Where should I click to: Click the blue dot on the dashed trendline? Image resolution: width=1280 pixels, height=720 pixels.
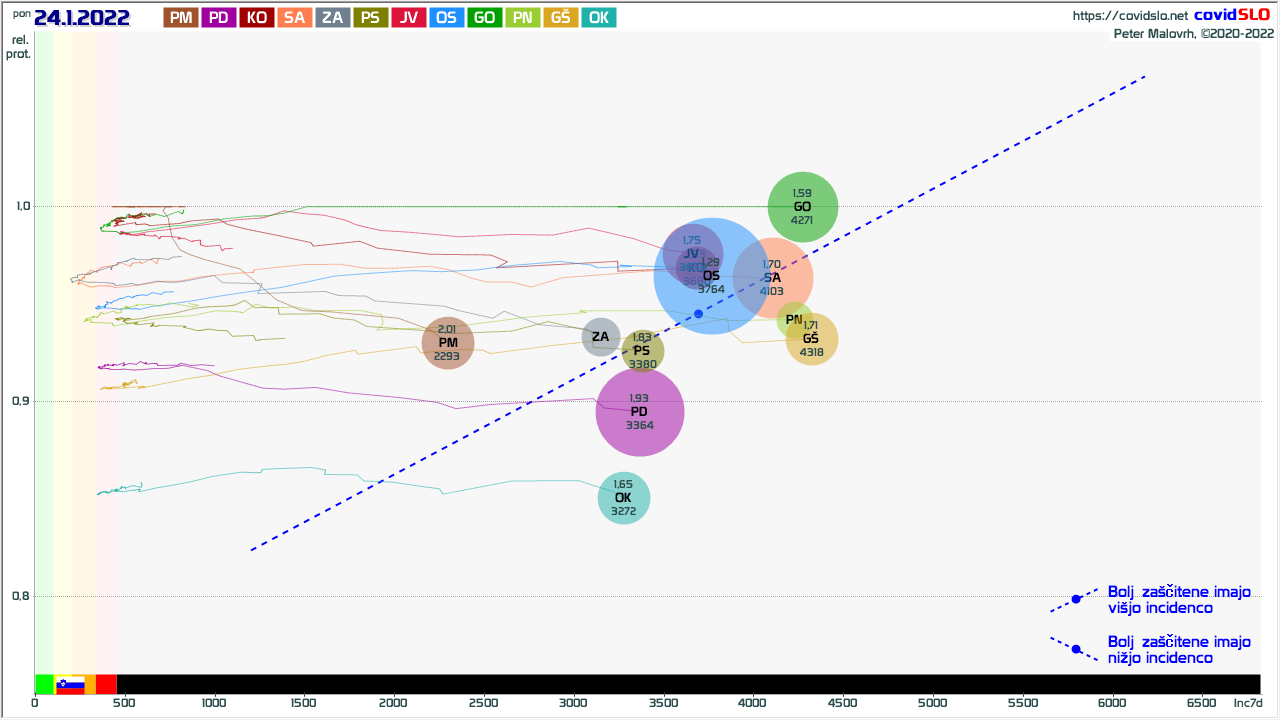(x=698, y=314)
